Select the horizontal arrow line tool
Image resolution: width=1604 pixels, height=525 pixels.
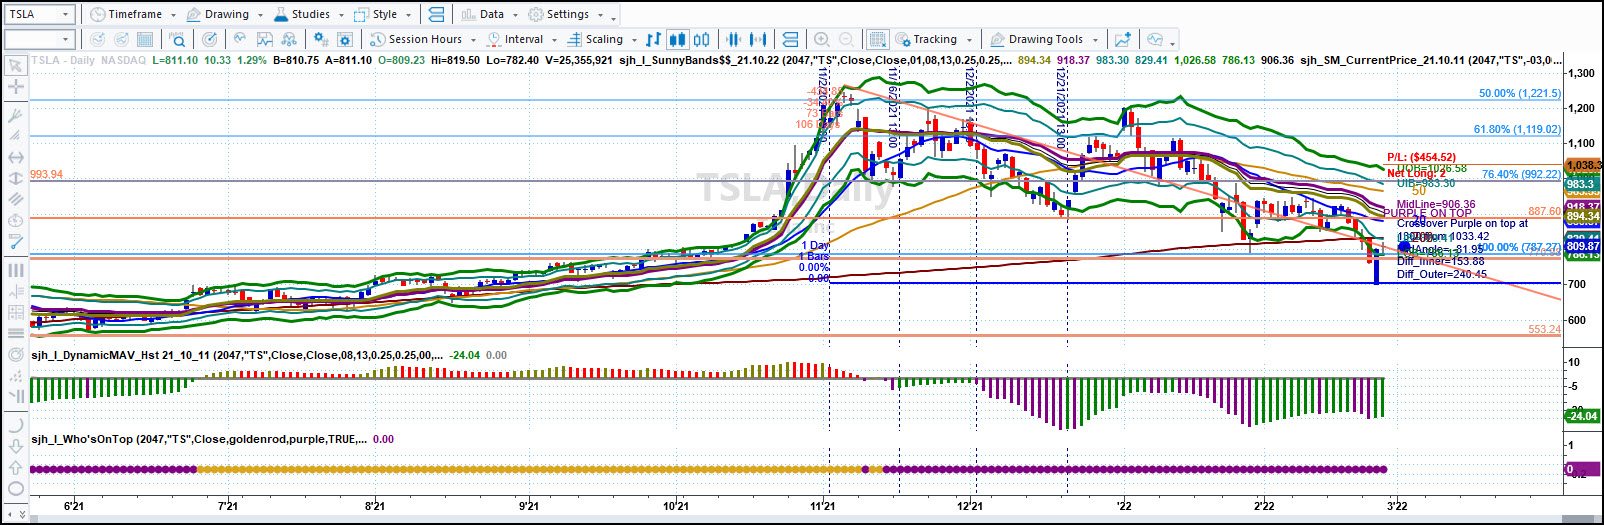(x=15, y=157)
